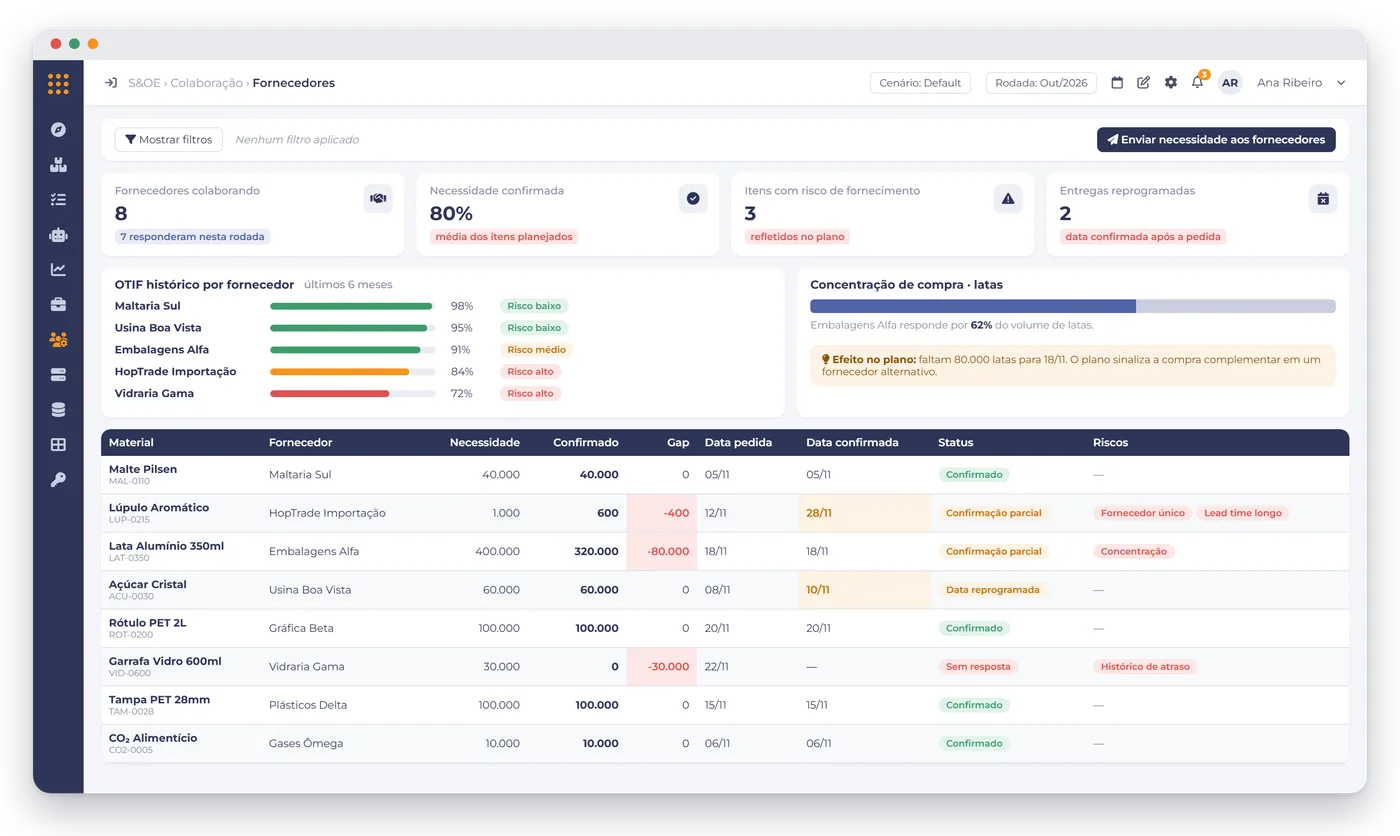The width and height of the screenshot is (1400, 836).
Task: Open the line chart icon in sidebar
Action: [x=58, y=269]
